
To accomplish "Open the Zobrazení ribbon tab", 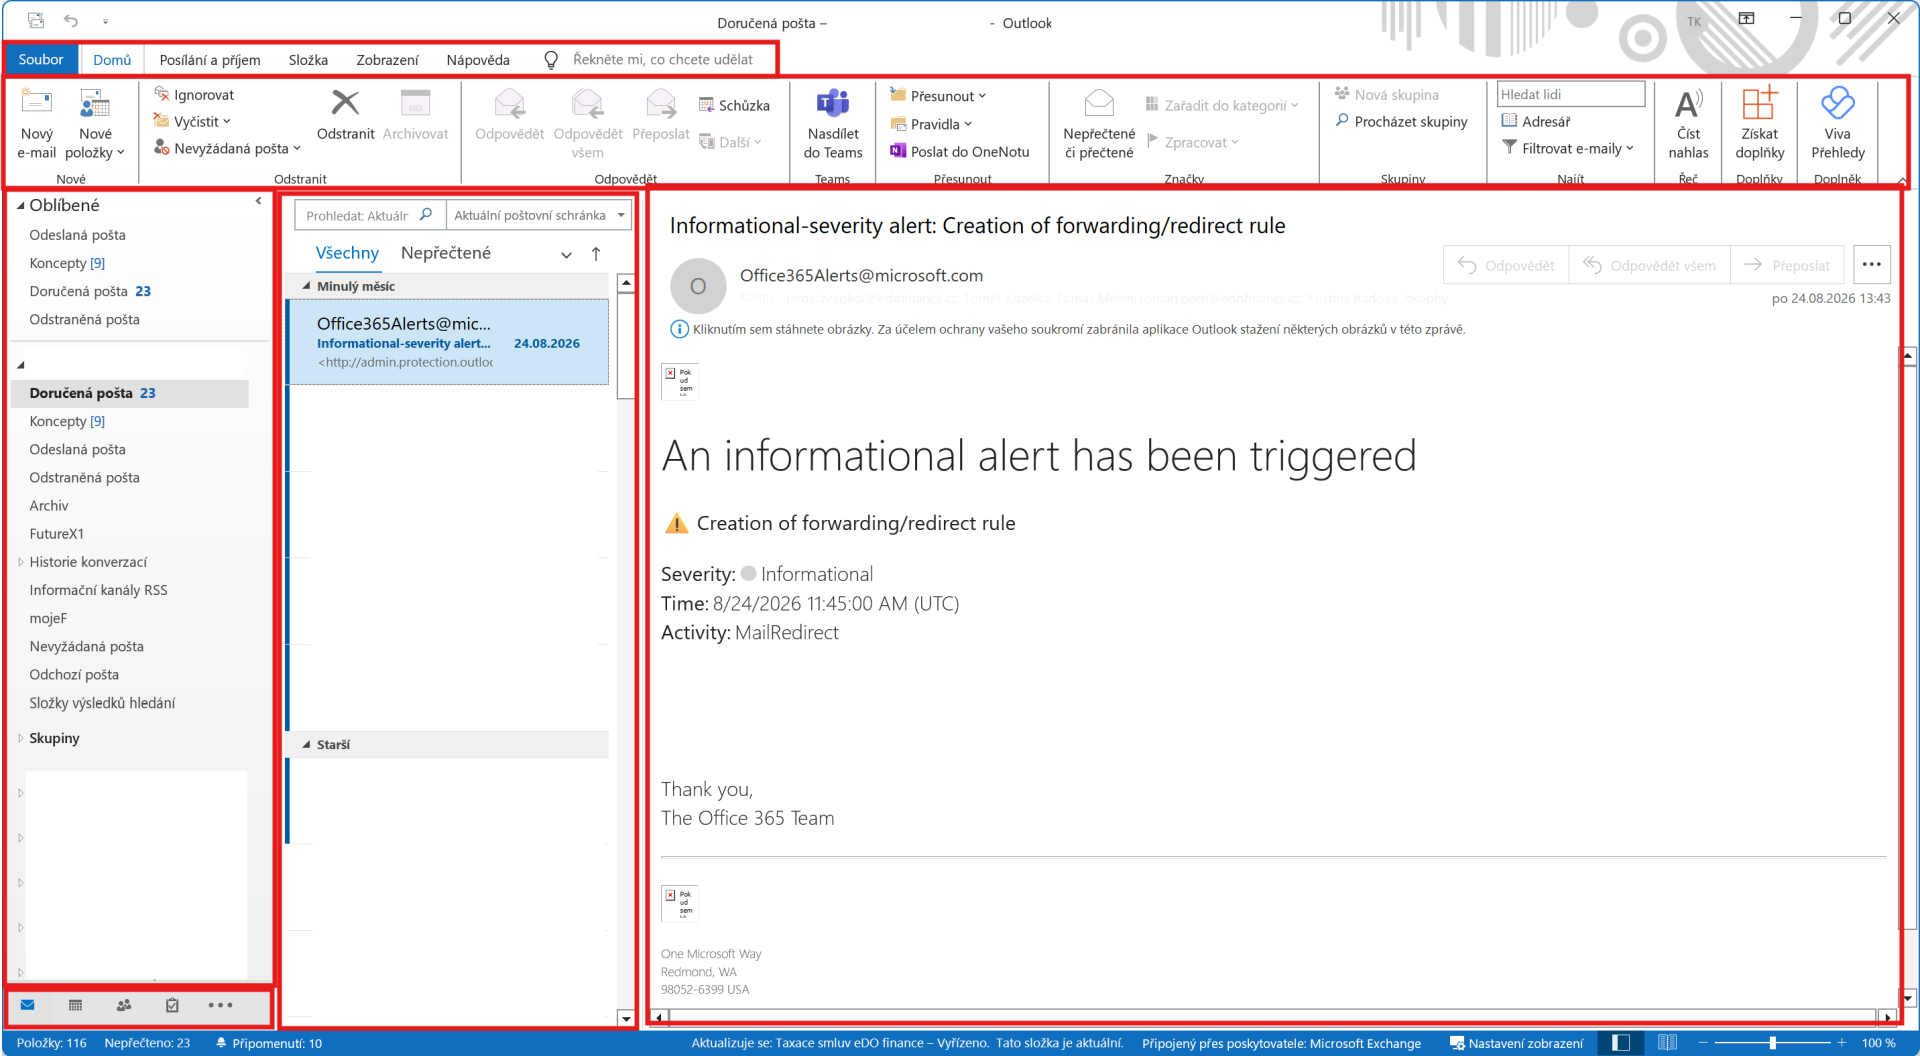I will (x=387, y=60).
